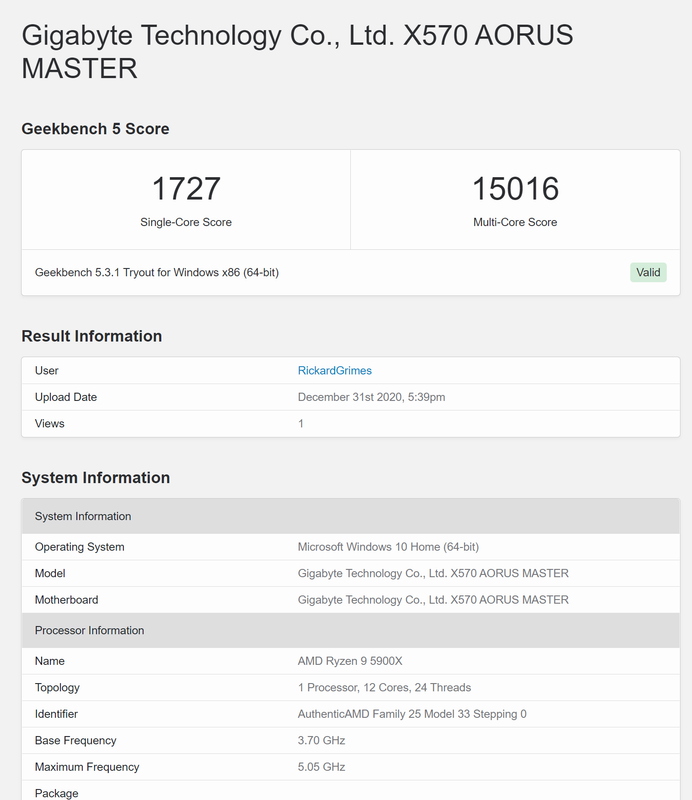Screen dimensions: 692x800
Task: Select AuthenticAMD Family 25 Model 33 value
Action: [412, 714]
